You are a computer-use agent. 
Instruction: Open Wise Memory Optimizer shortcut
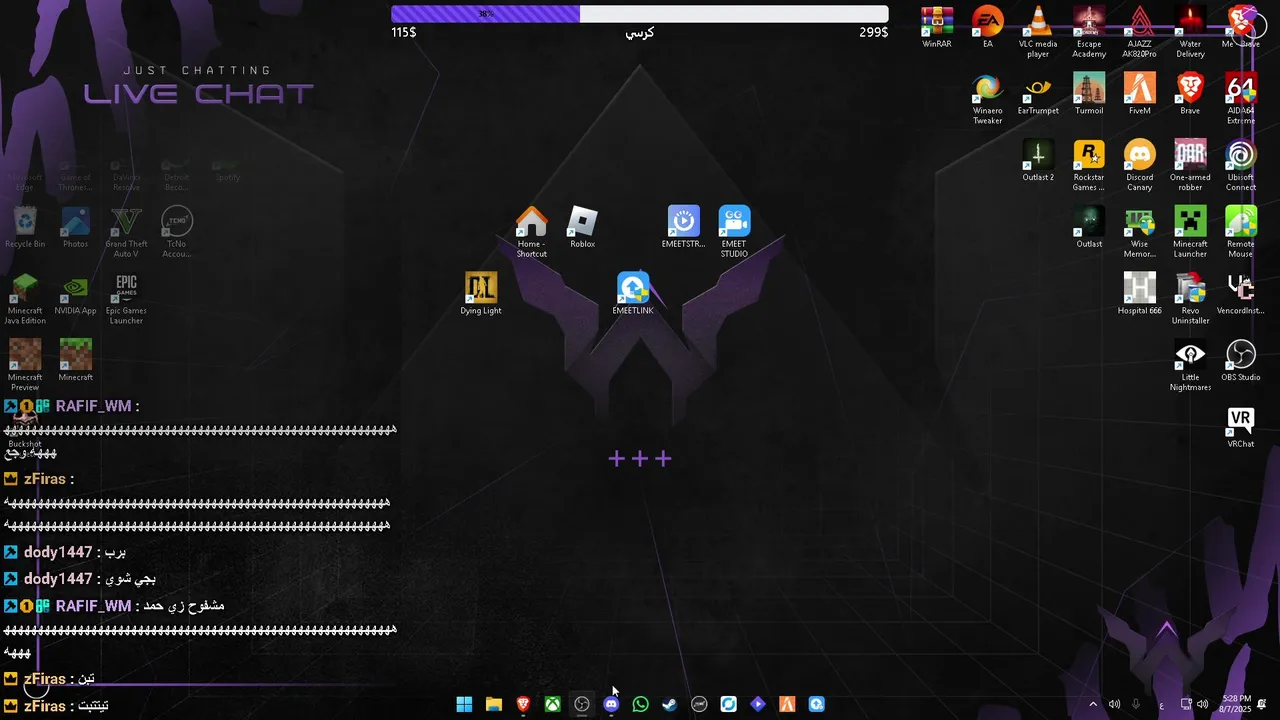click(1139, 233)
